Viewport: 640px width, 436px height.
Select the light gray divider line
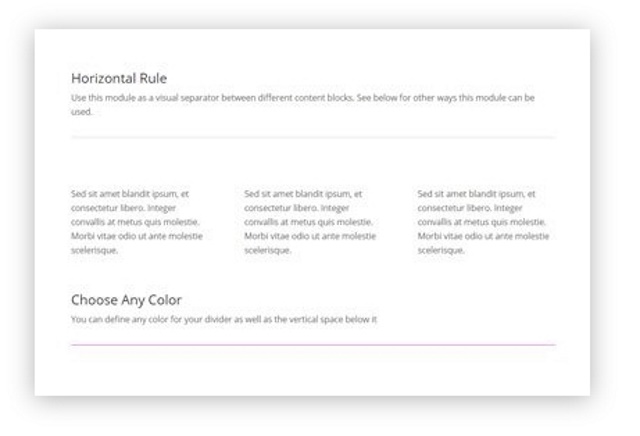[313, 137]
